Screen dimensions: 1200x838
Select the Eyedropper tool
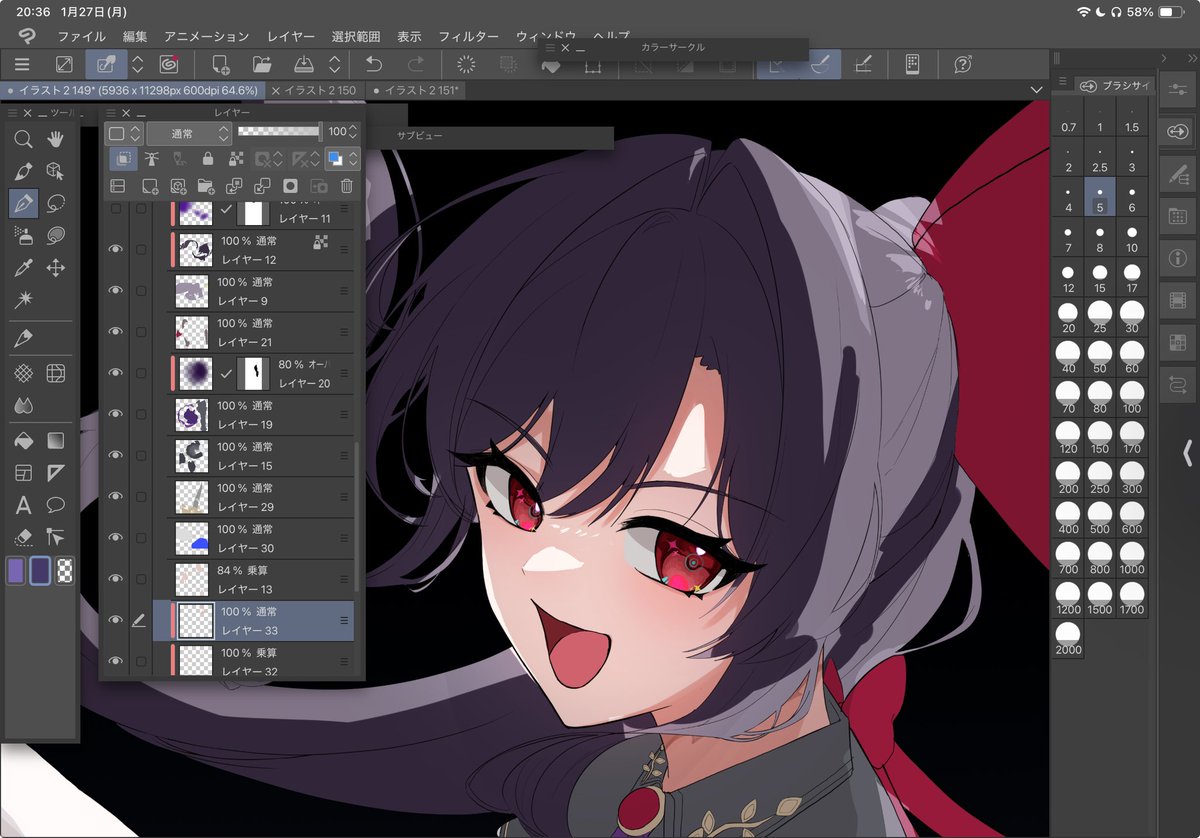coord(24,267)
